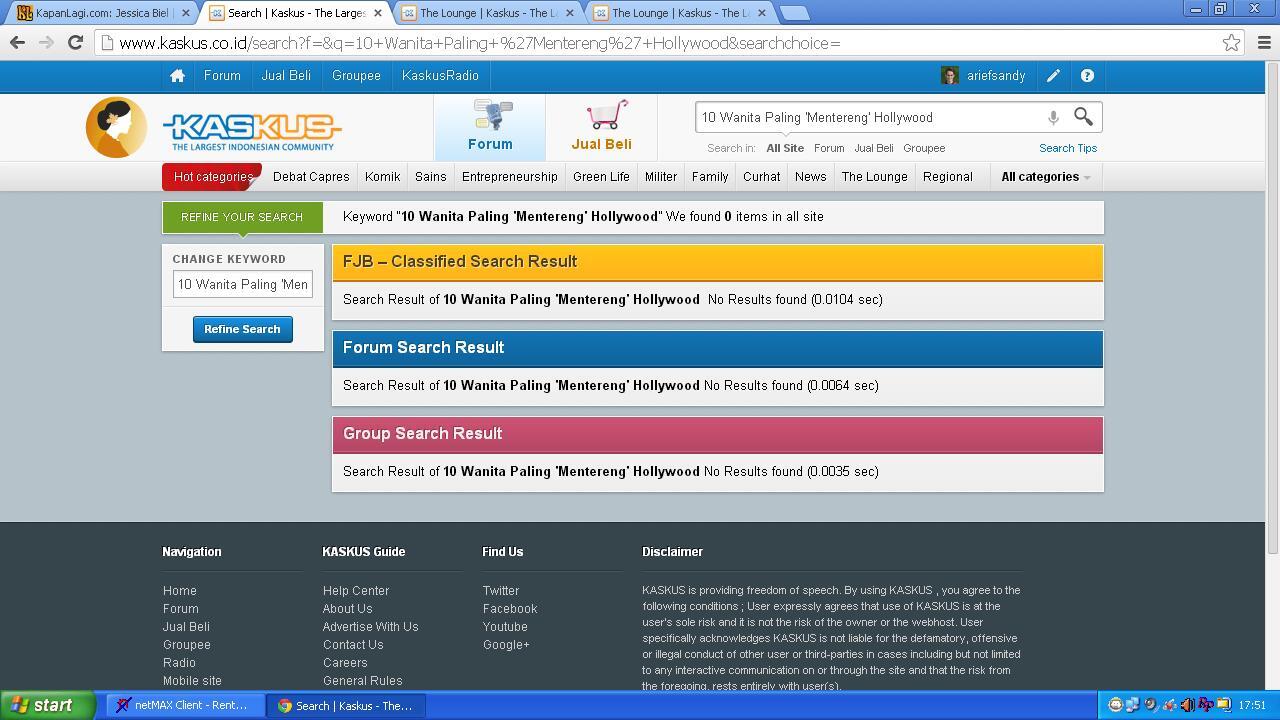This screenshot has height=720, width=1280.
Task: Open the help question mark icon
Action: pos(1087,76)
